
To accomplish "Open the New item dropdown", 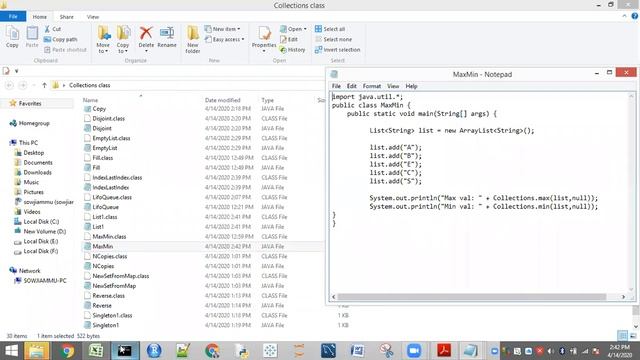I will coord(222,29).
